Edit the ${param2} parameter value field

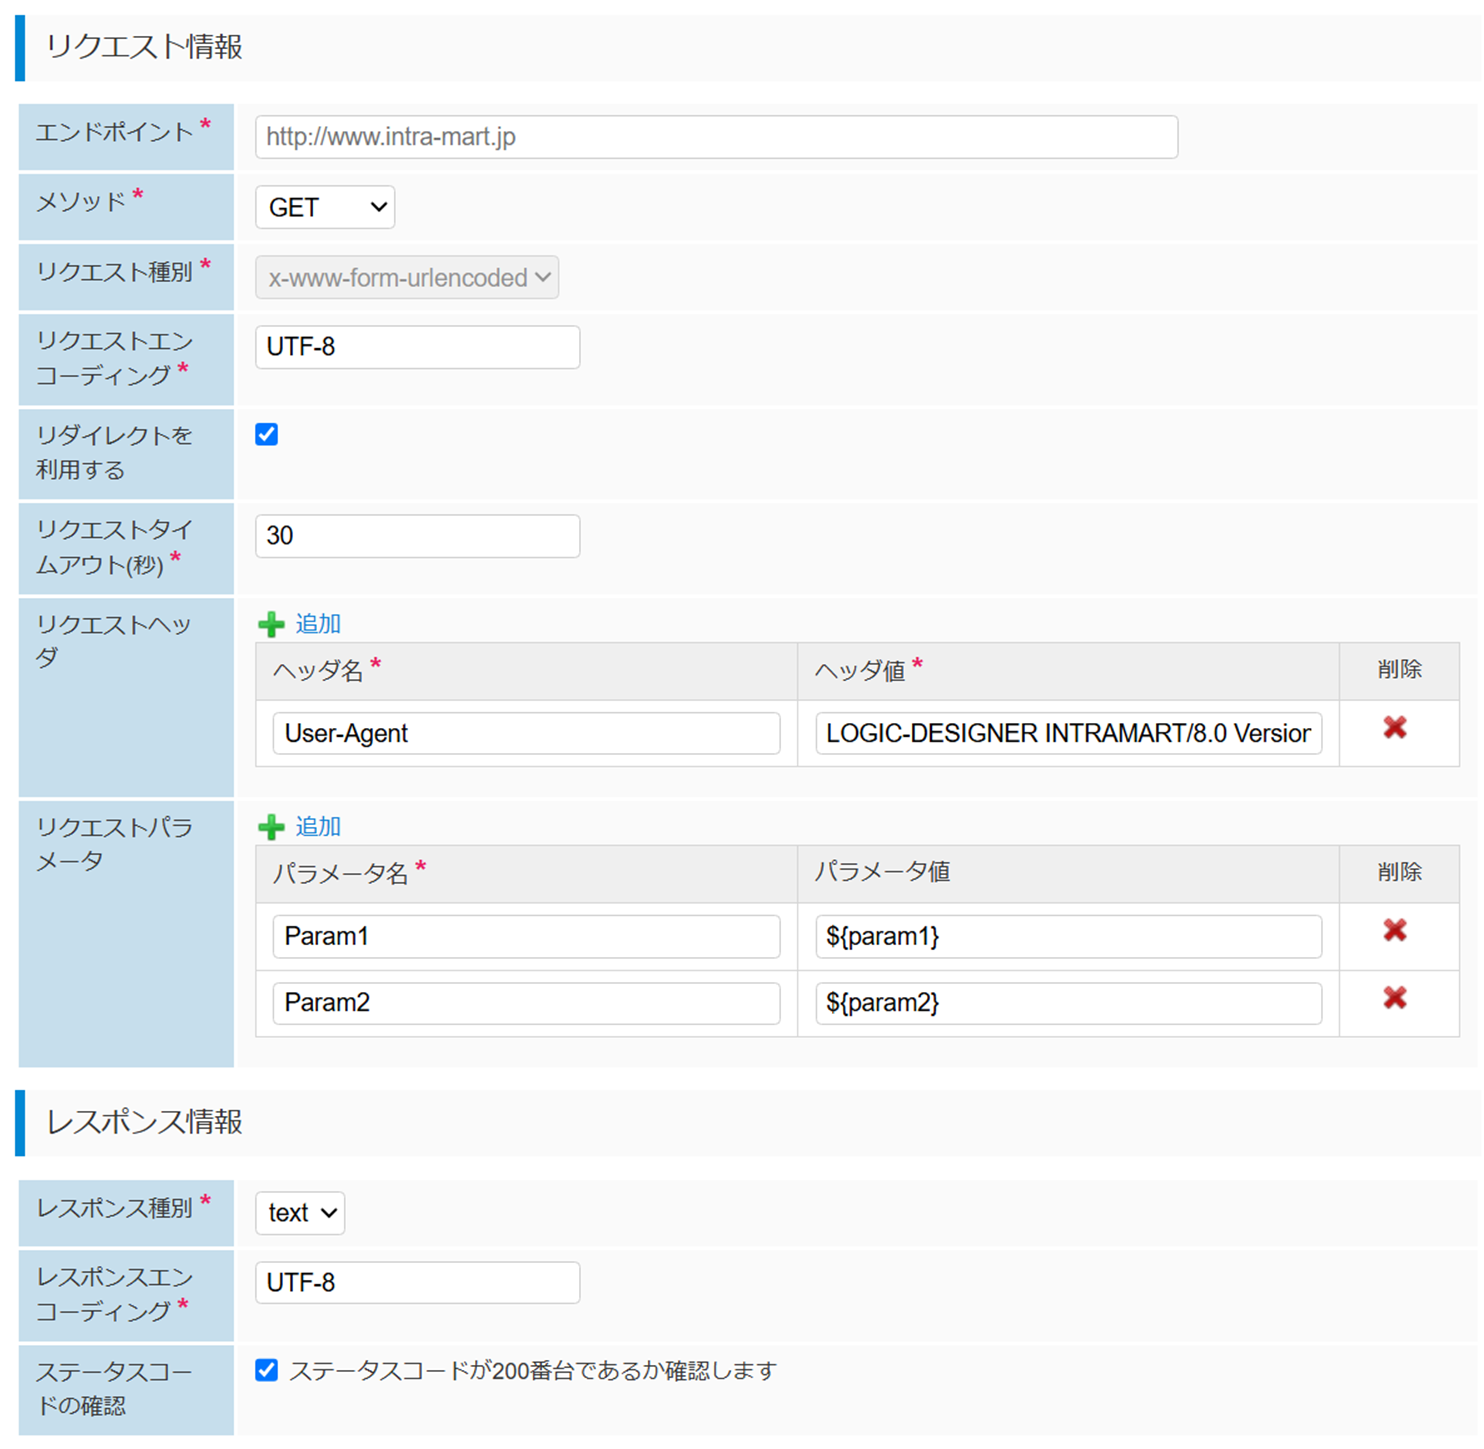(x=1068, y=1003)
